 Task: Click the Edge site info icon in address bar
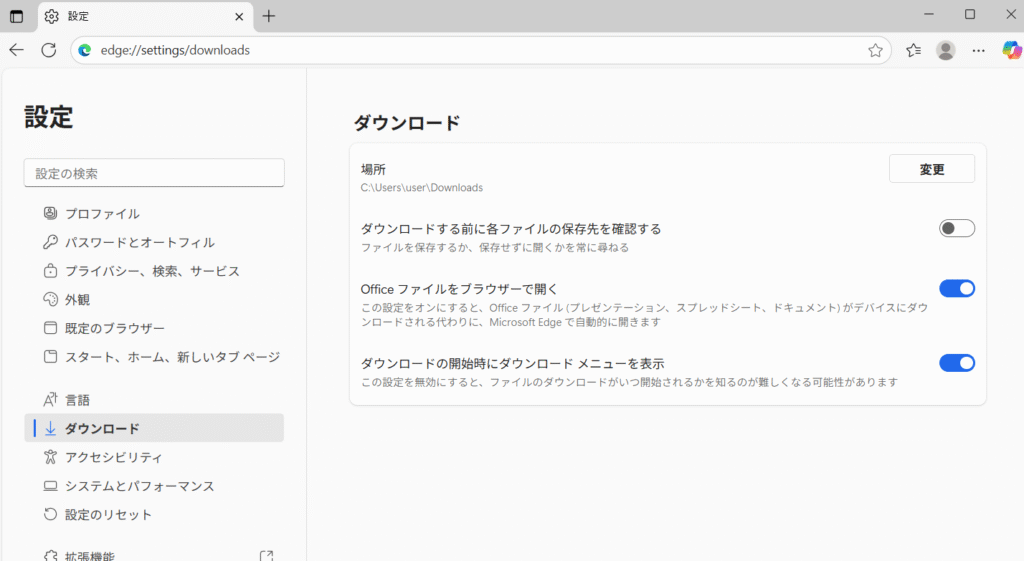pos(85,50)
